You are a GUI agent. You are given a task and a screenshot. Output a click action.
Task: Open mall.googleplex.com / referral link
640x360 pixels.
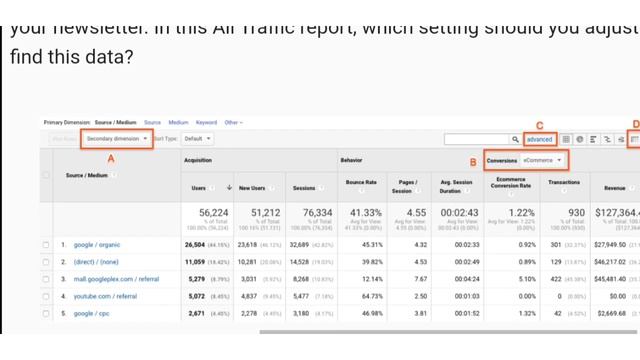(x=116, y=279)
